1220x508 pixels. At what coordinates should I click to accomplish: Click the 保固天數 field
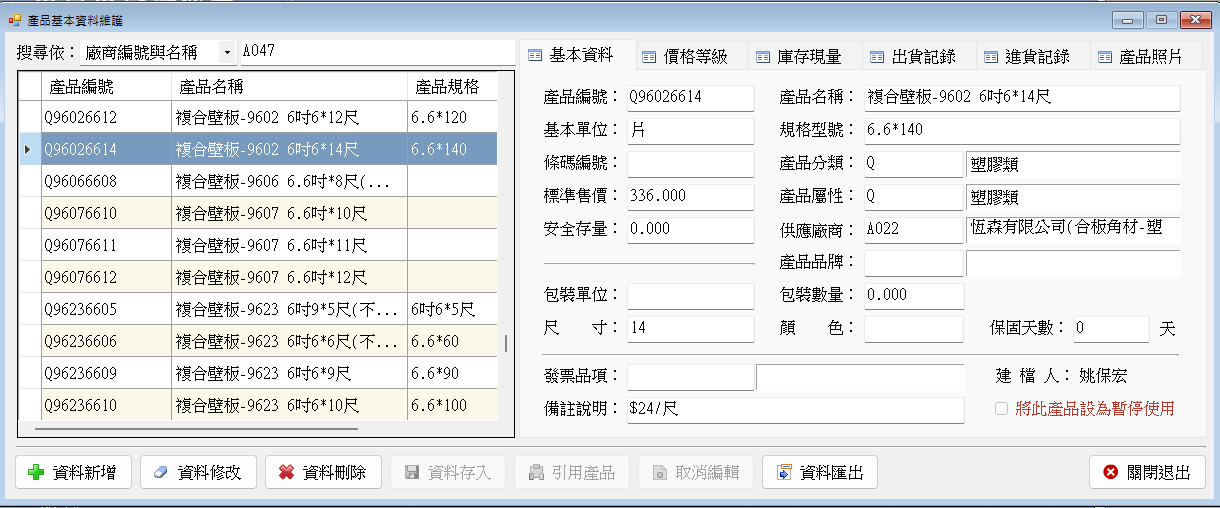point(1110,329)
